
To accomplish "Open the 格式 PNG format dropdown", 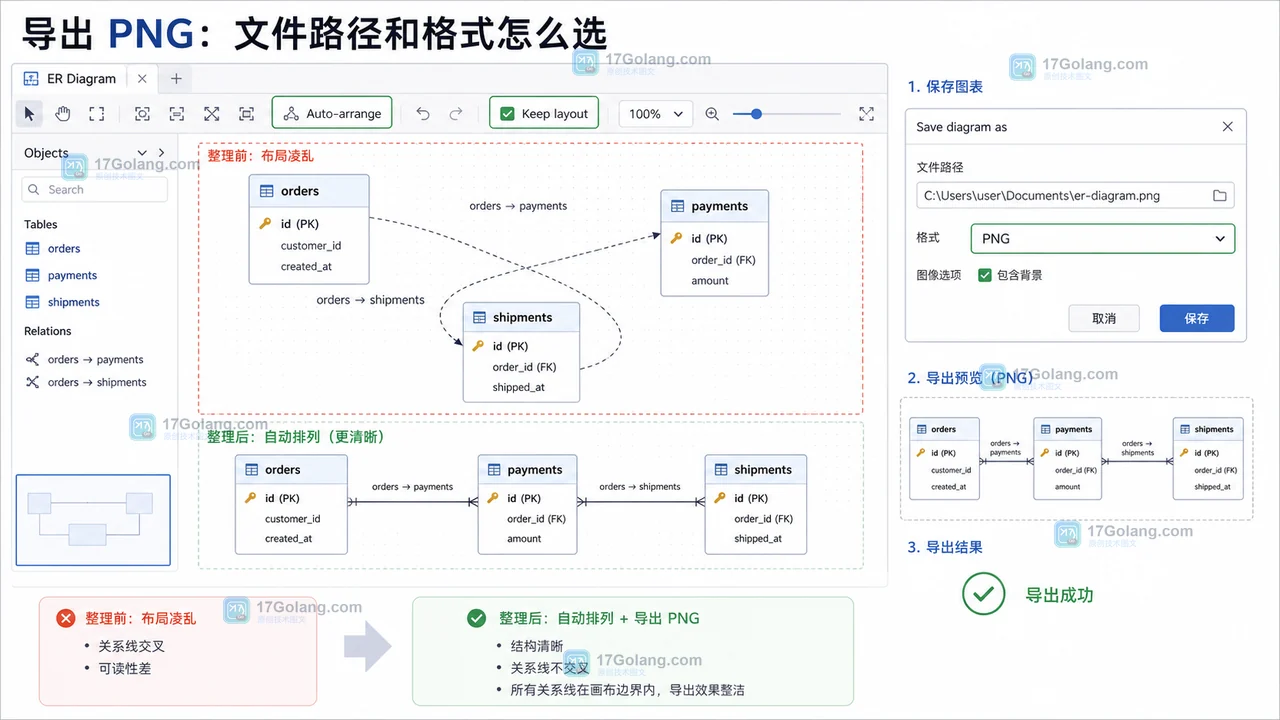I will (1103, 239).
